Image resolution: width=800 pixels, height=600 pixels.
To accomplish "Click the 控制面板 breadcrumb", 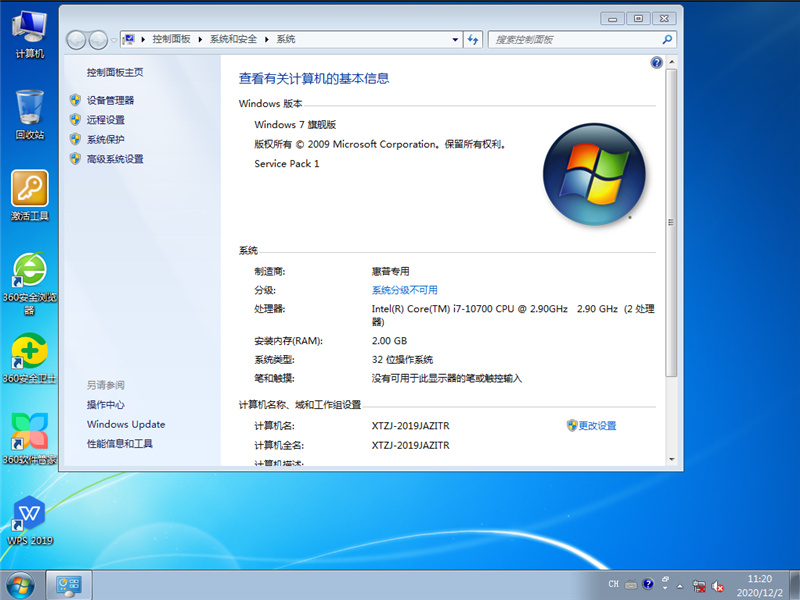I will (171, 39).
